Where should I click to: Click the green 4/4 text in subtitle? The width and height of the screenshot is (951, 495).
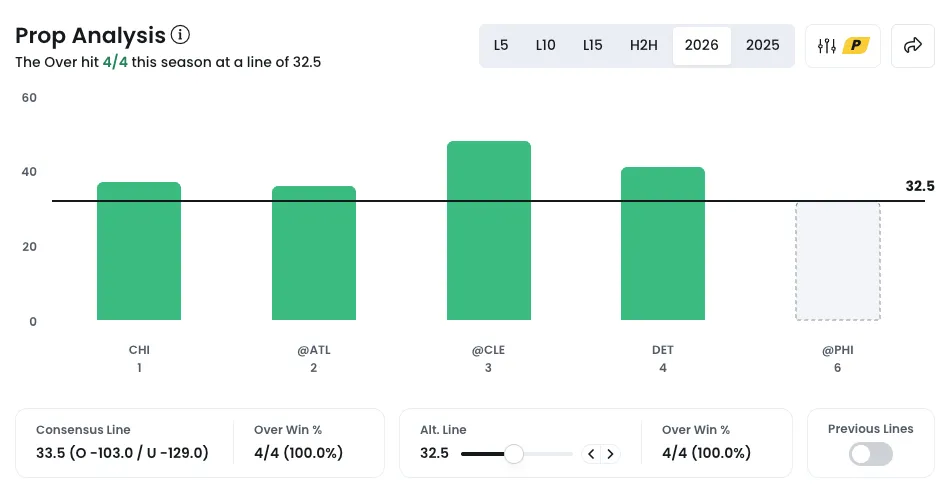pyautogui.click(x=115, y=62)
